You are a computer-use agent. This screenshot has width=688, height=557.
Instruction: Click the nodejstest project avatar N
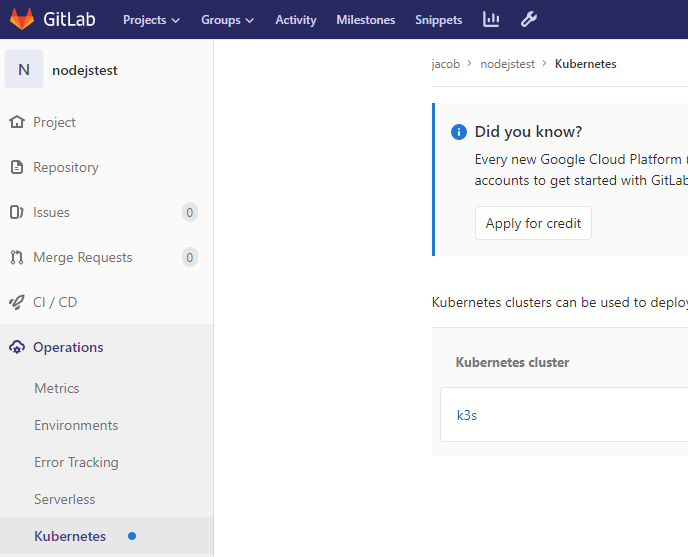point(24,69)
